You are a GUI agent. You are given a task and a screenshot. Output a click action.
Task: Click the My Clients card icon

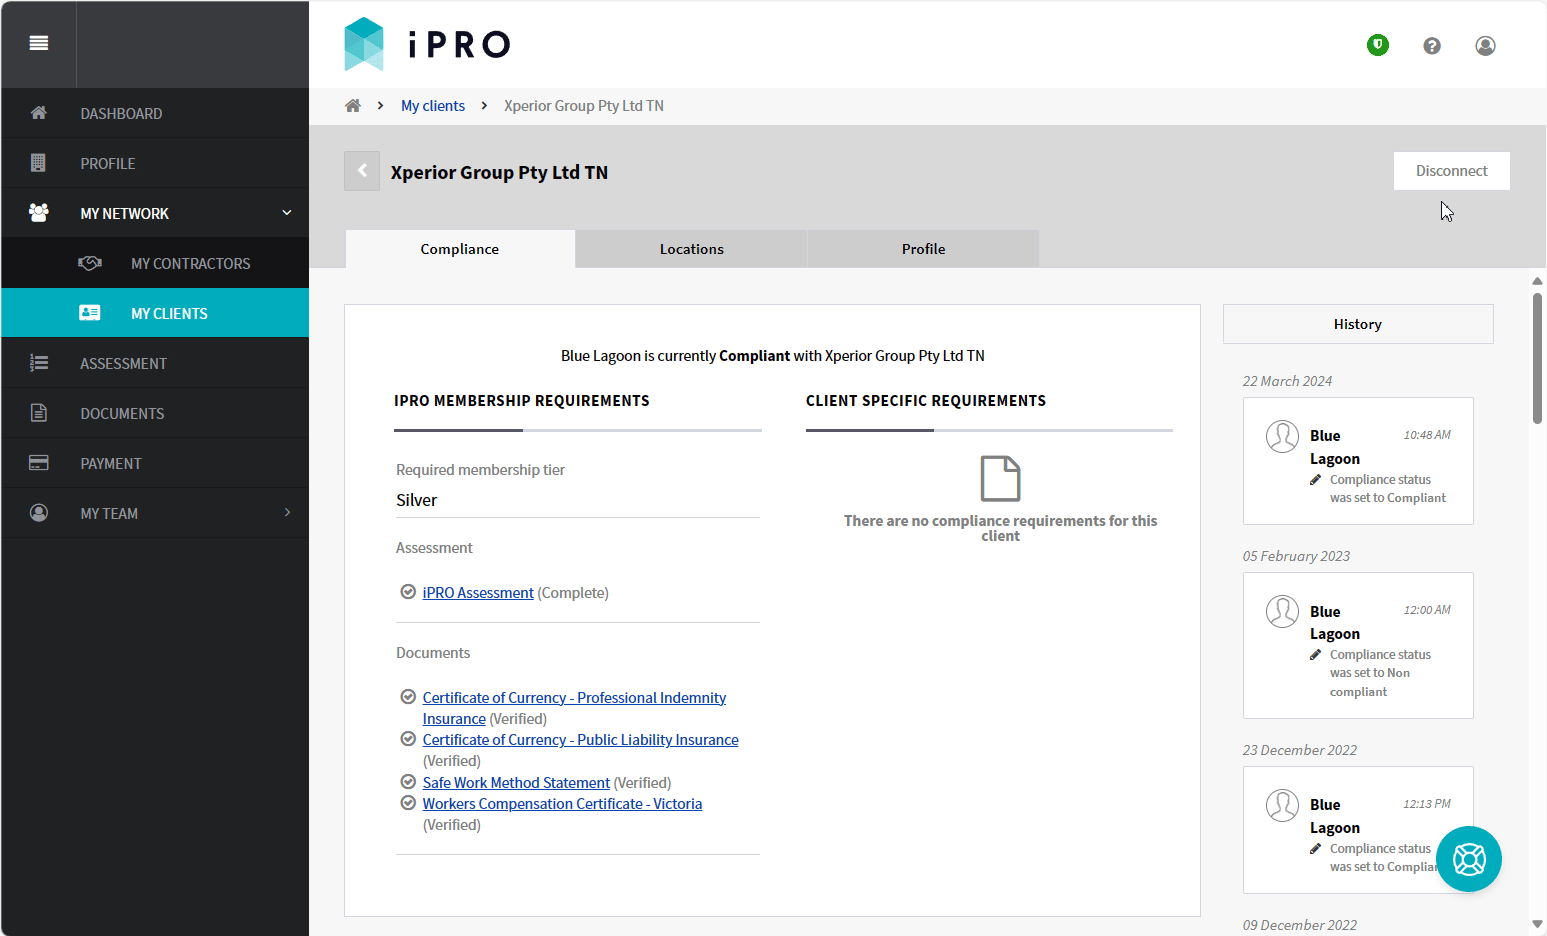[x=90, y=313]
